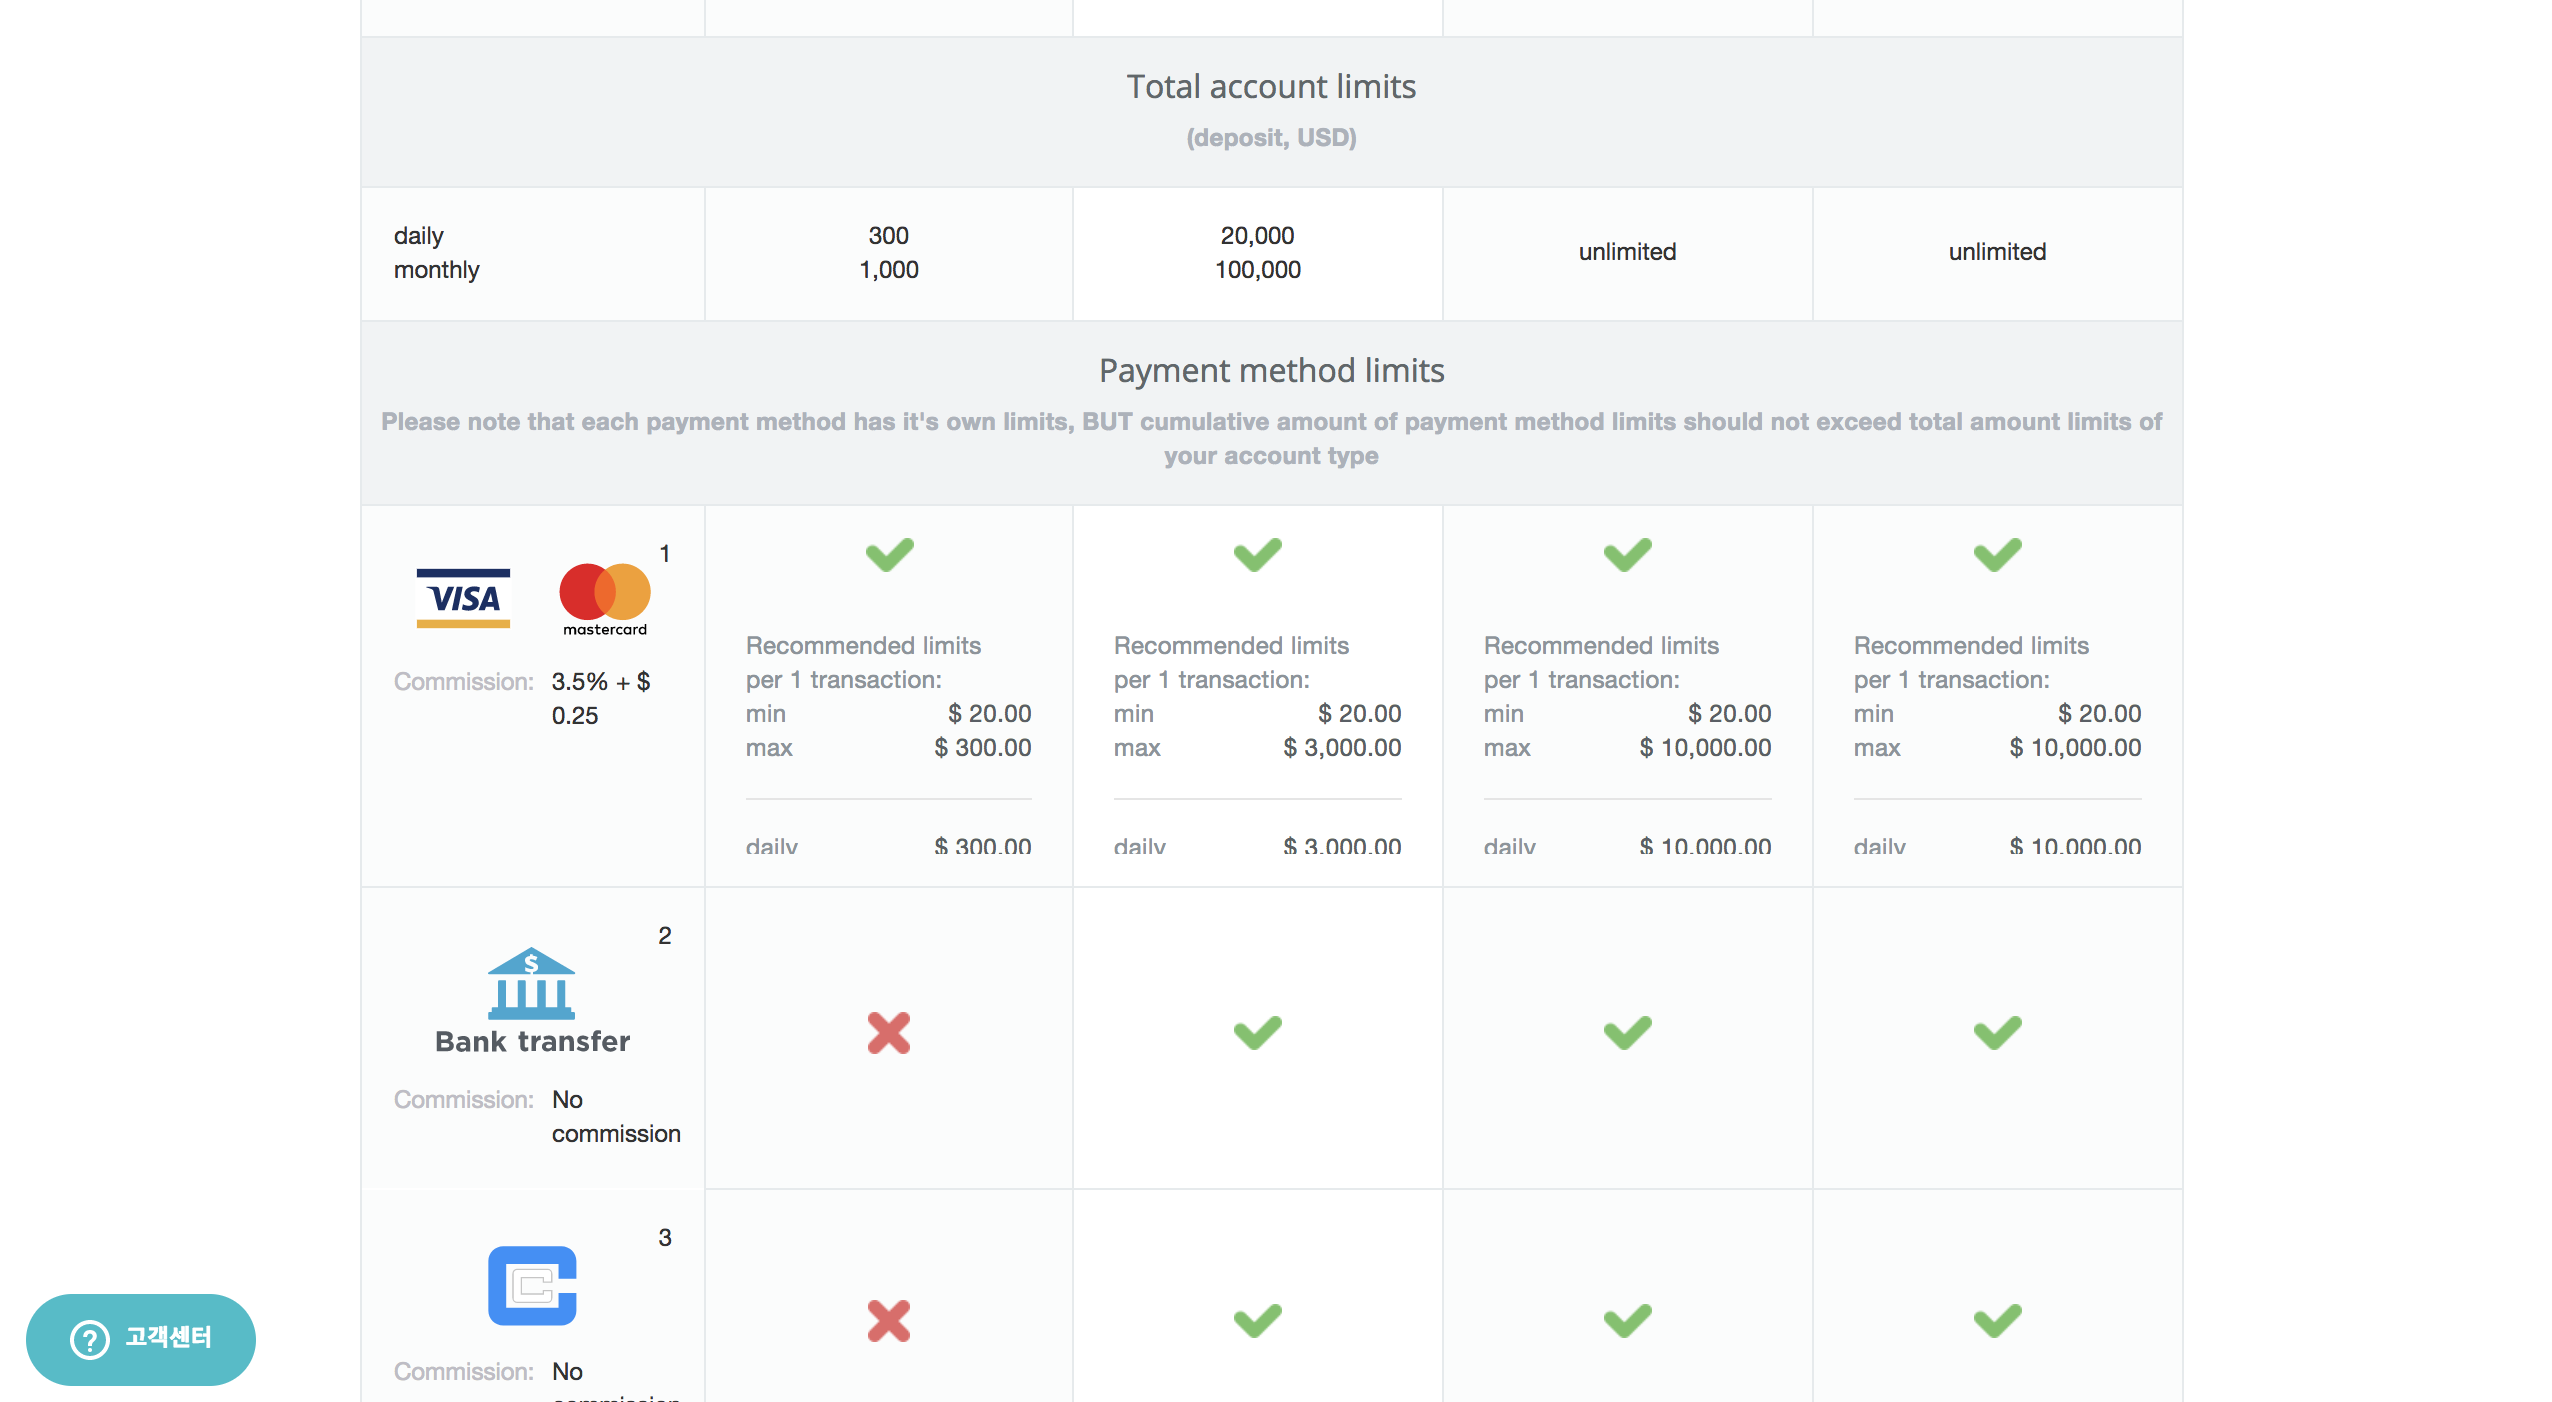This screenshot has height=1402, width=2552.
Task: Click '$ 20.00' min in first account column
Action: [x=989, y=714]
